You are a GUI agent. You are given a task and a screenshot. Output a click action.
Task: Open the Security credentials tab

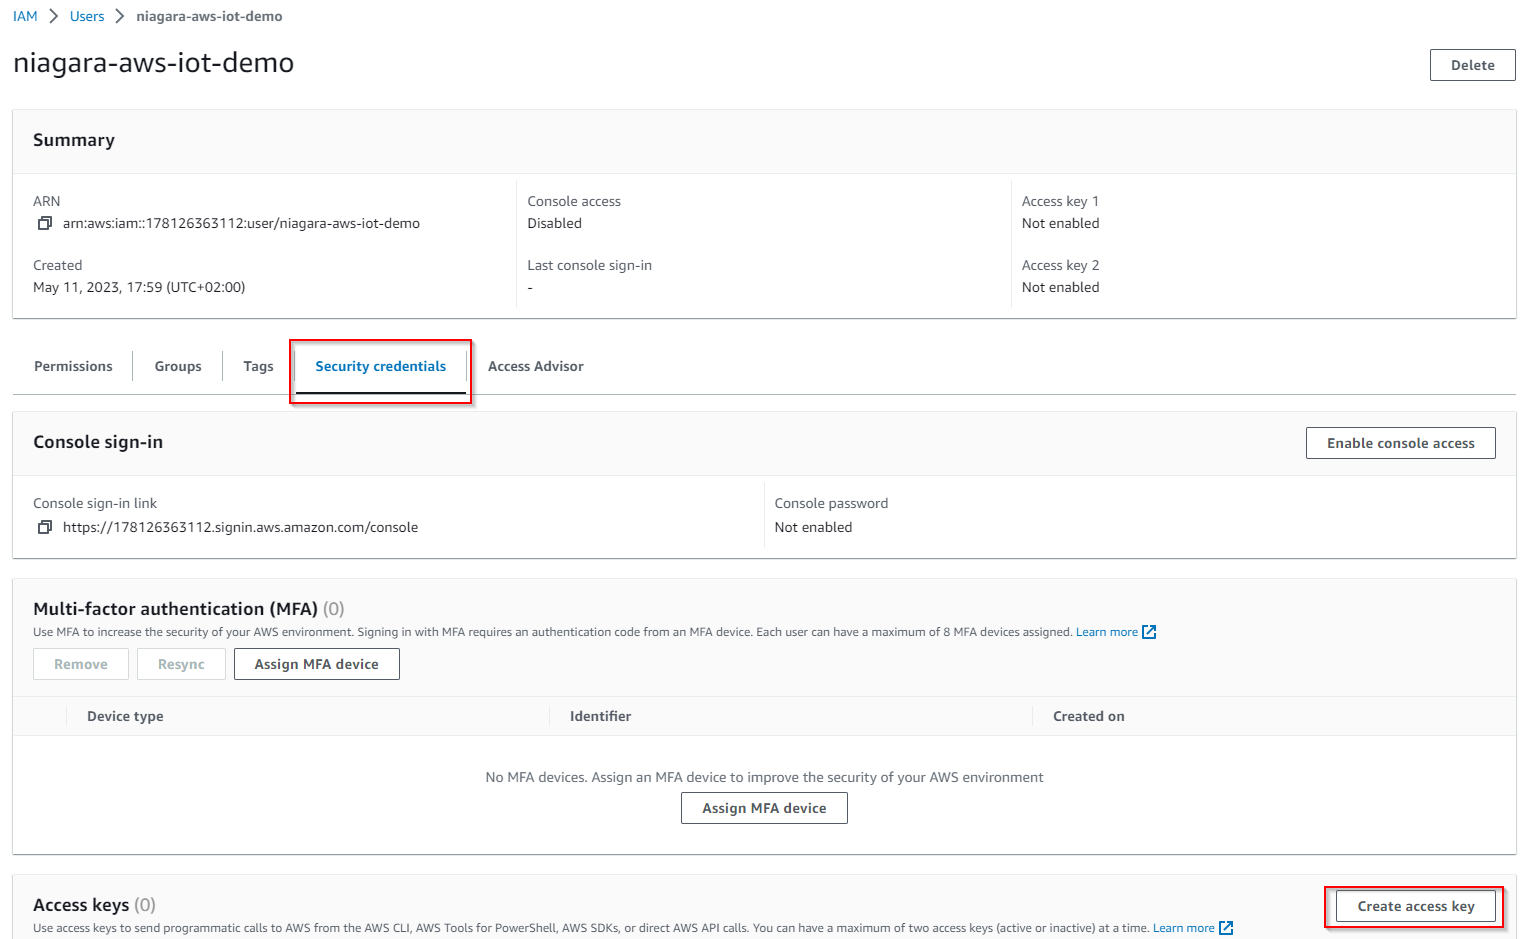380,366
